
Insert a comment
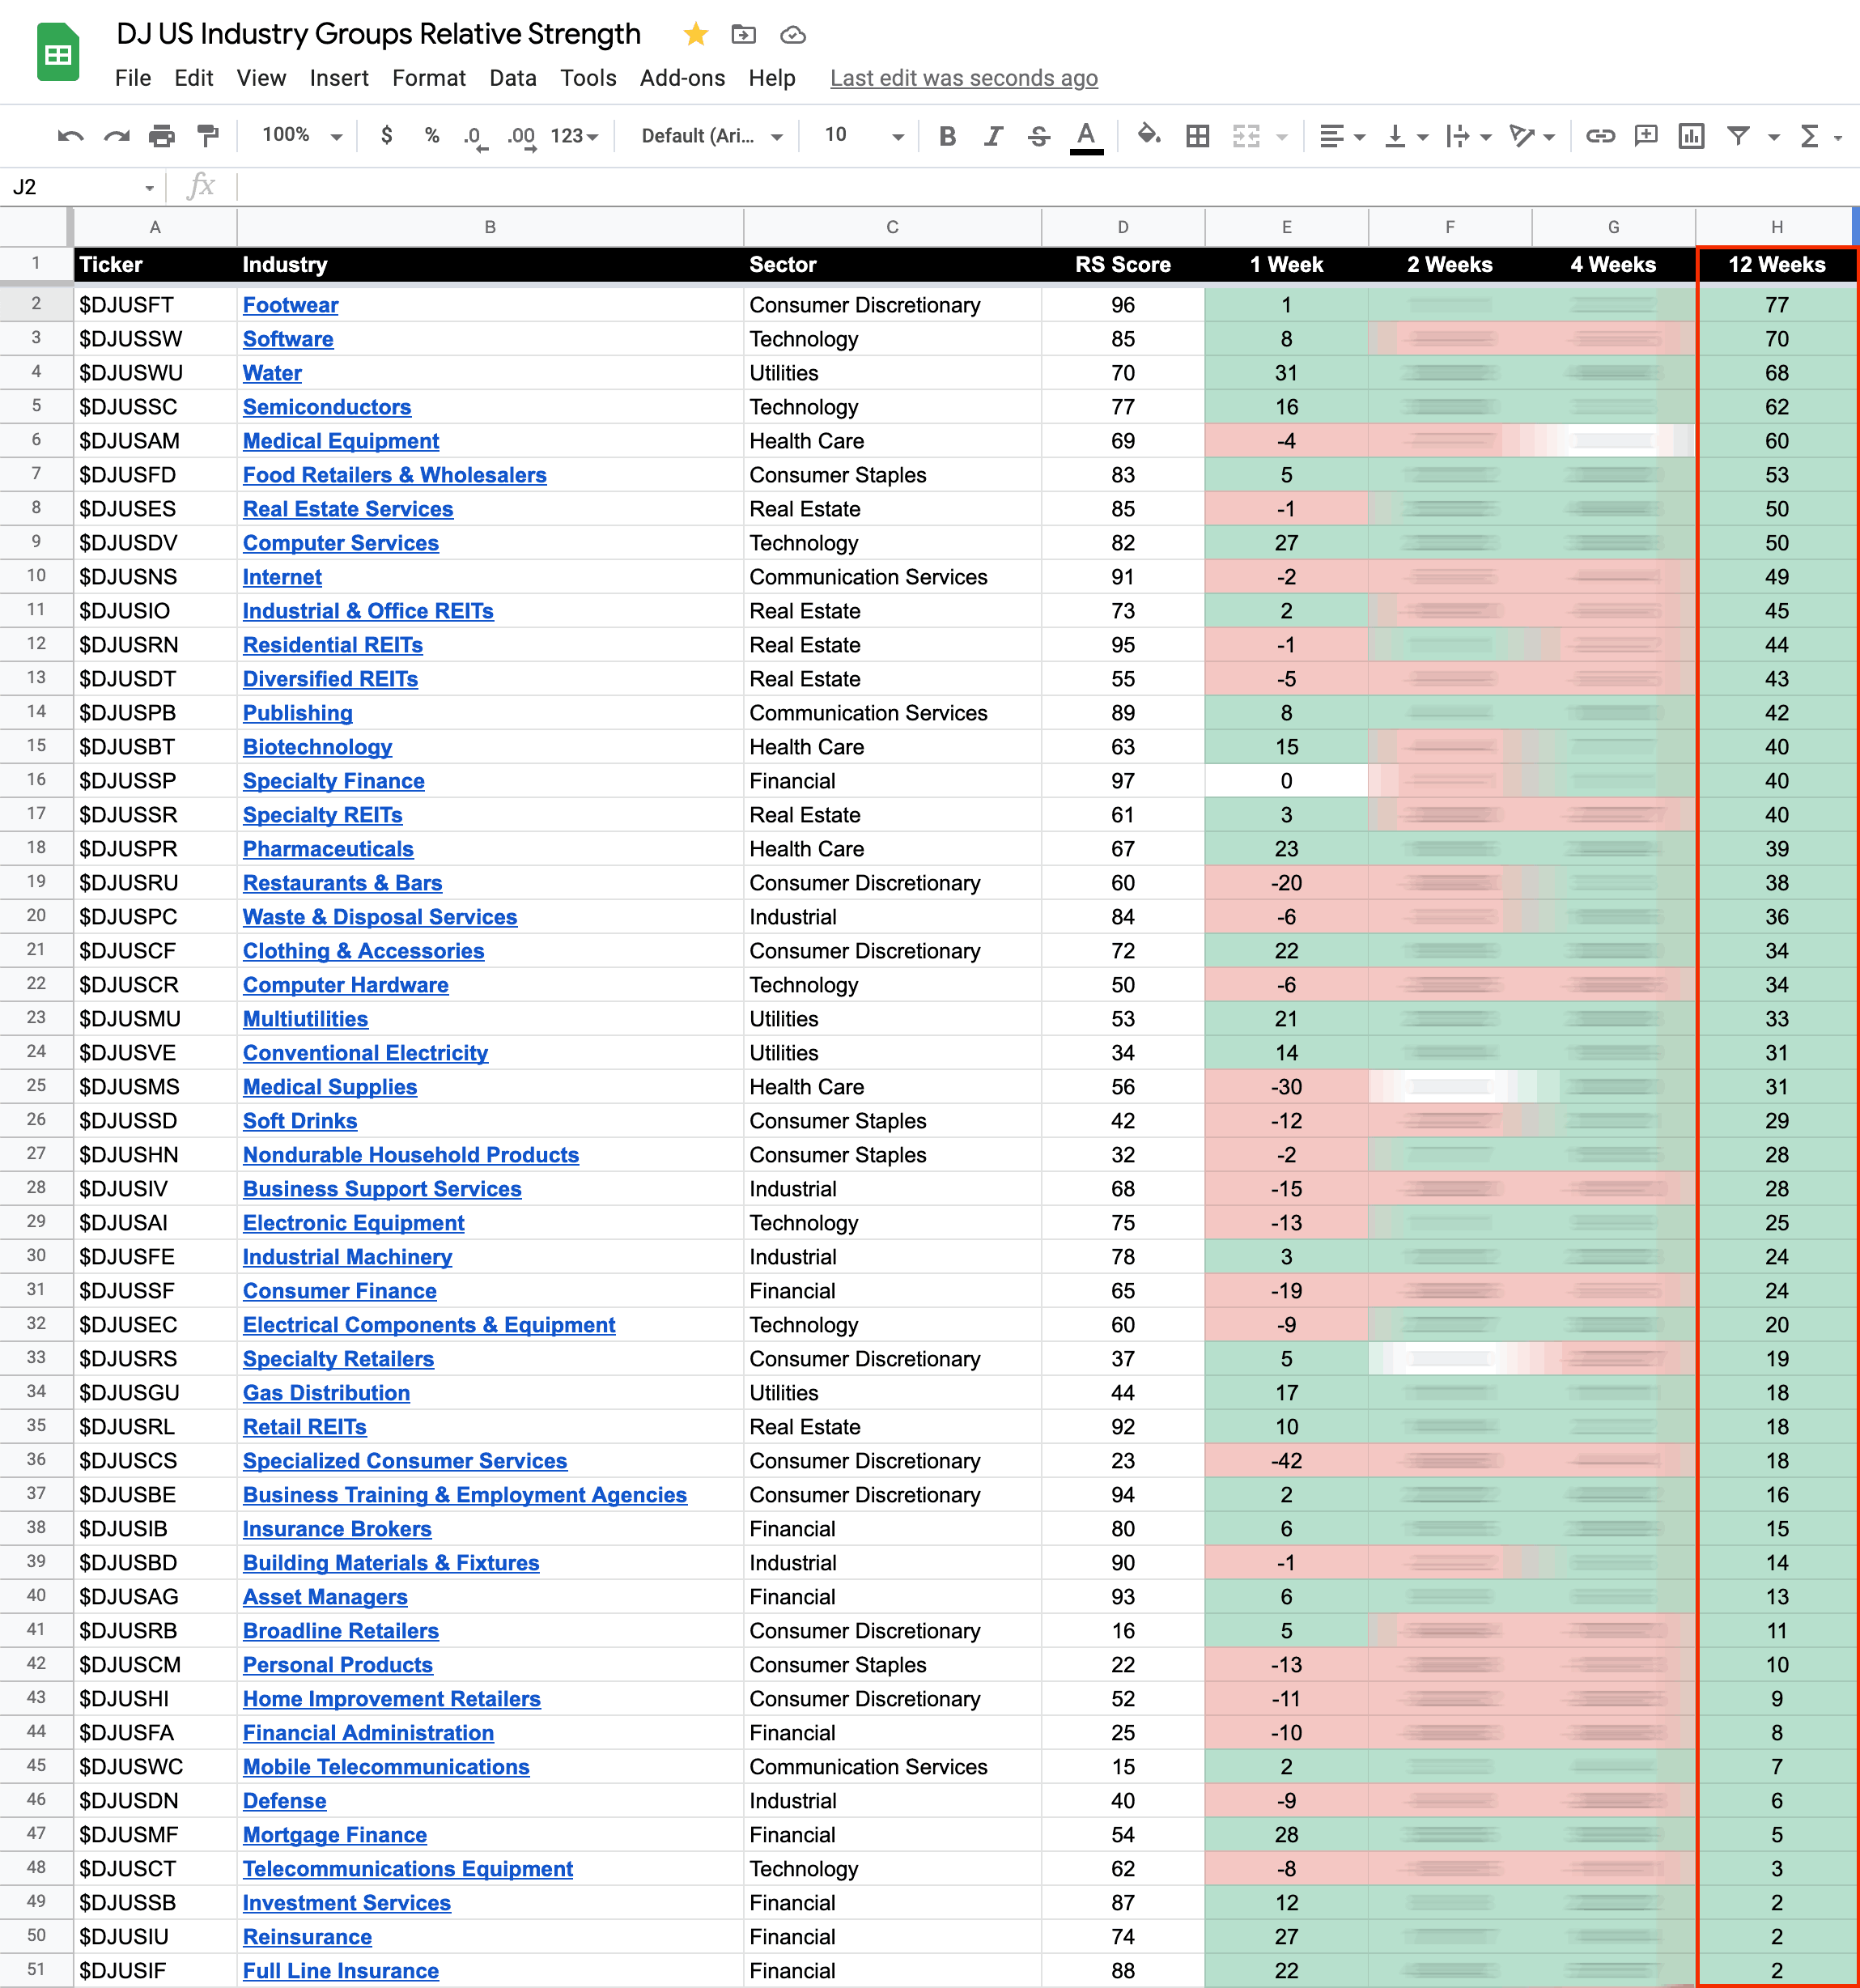click(1646, 136)
